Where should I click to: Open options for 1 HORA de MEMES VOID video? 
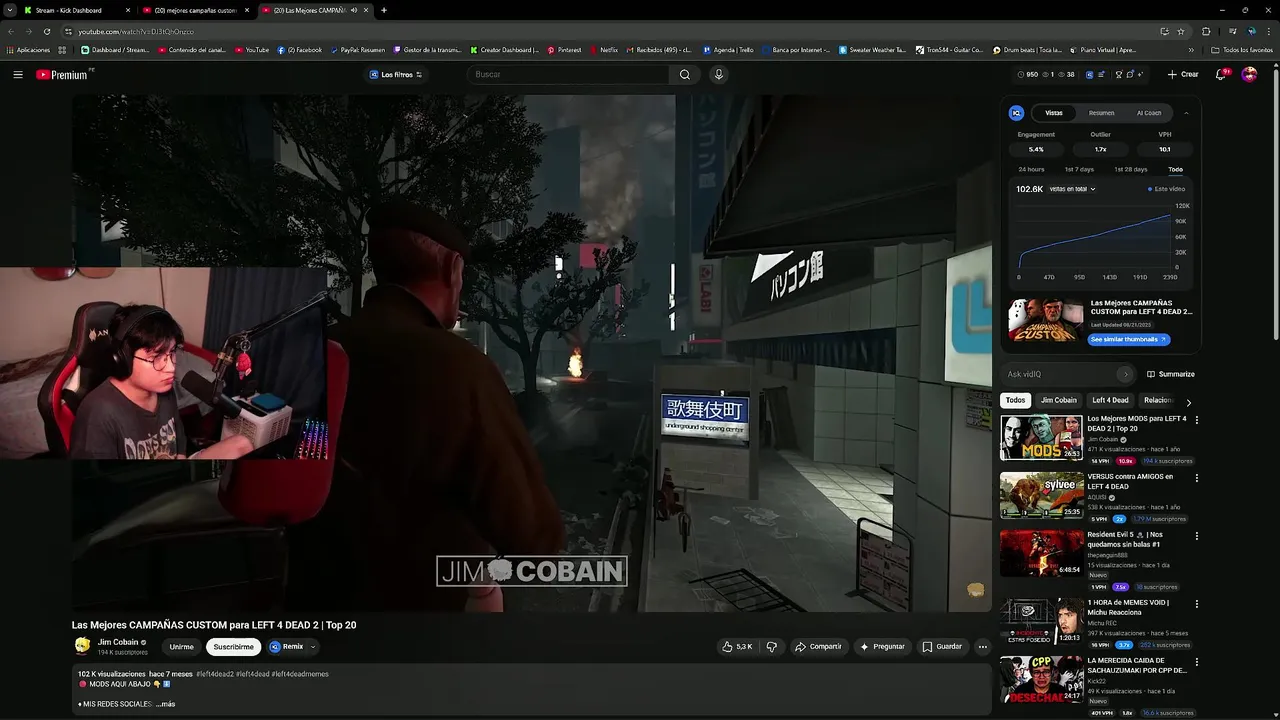(1196, 604)
